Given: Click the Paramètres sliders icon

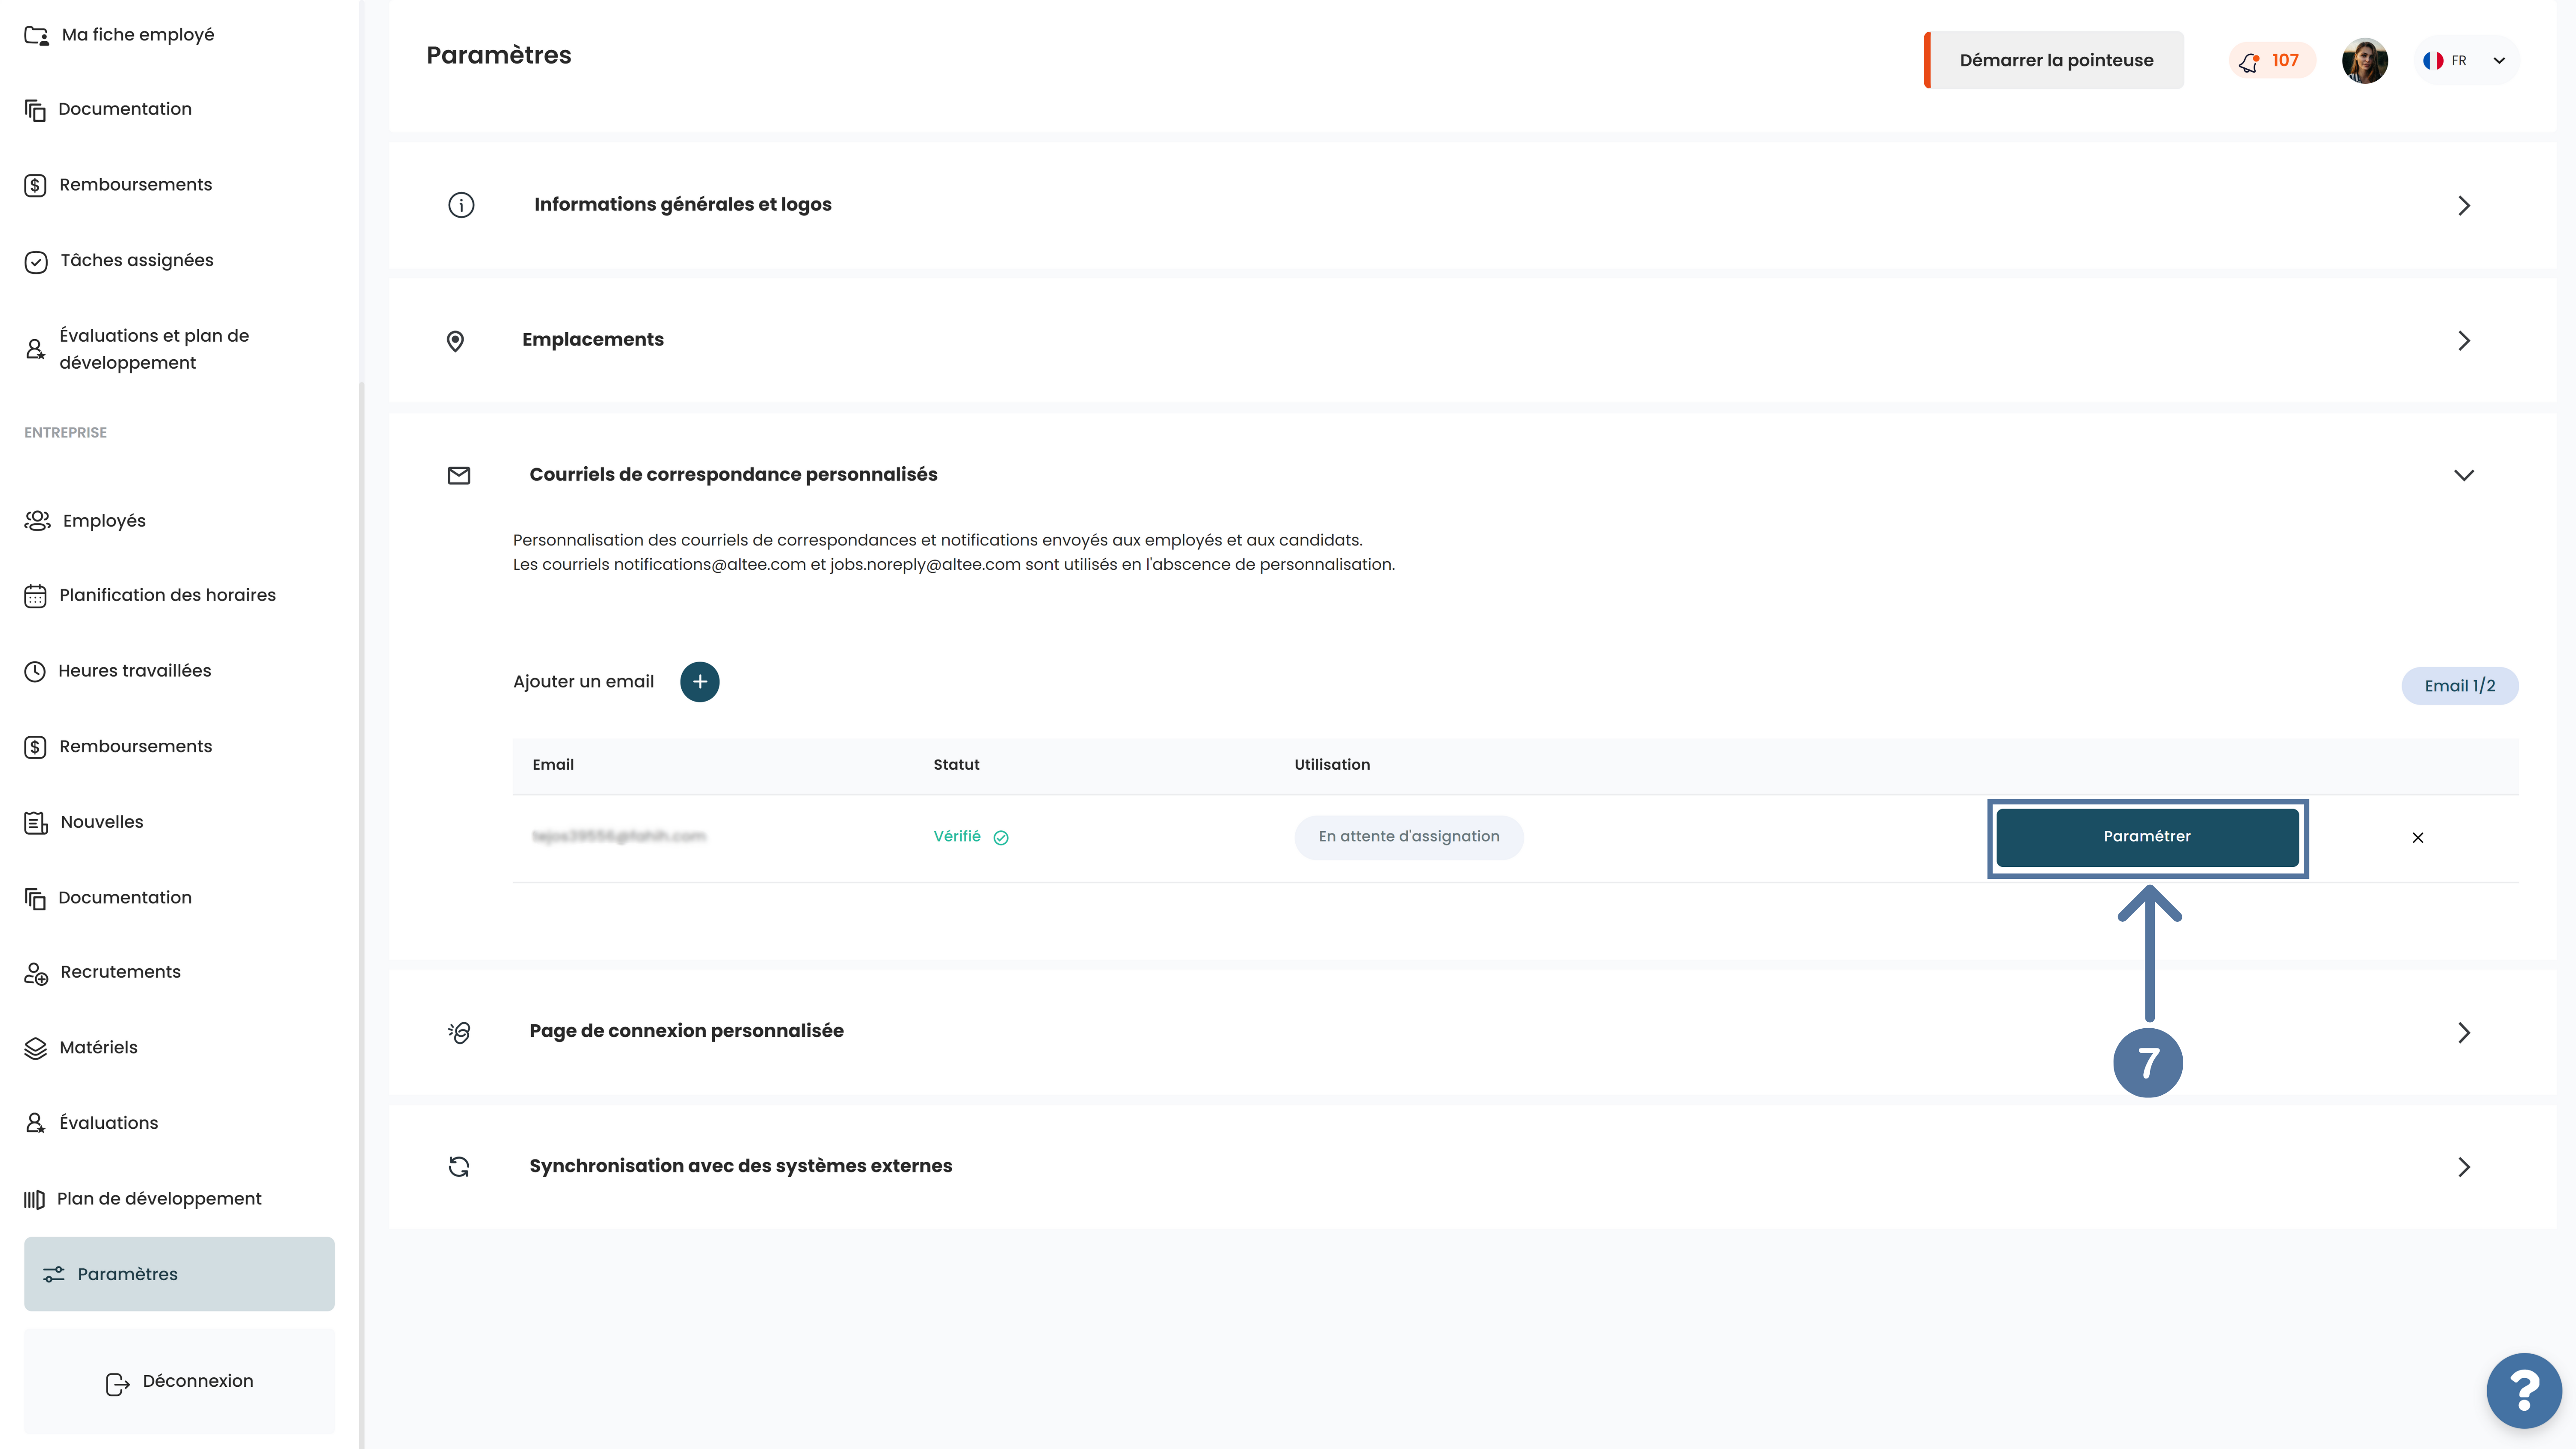Looking at the screenshot, I should pyautogui.click(x=54, y=1275).
